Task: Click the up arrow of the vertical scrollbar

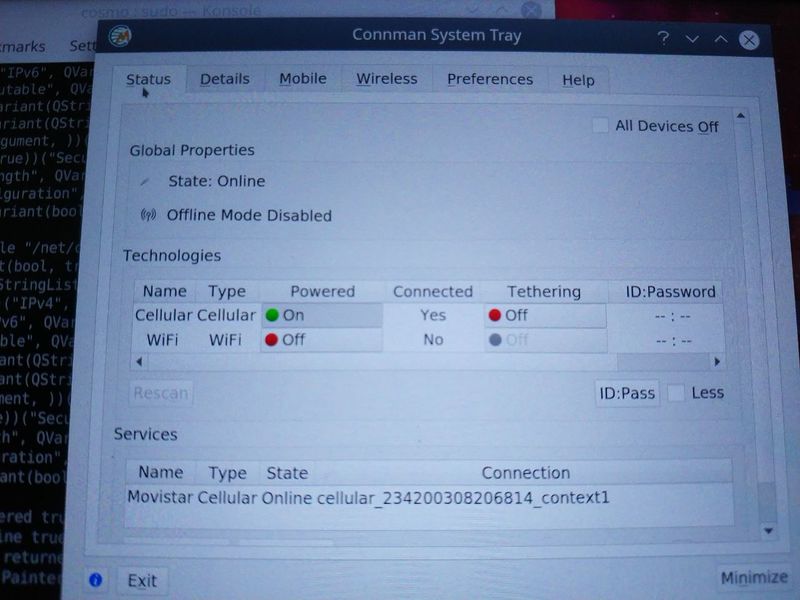Action: 741,117
